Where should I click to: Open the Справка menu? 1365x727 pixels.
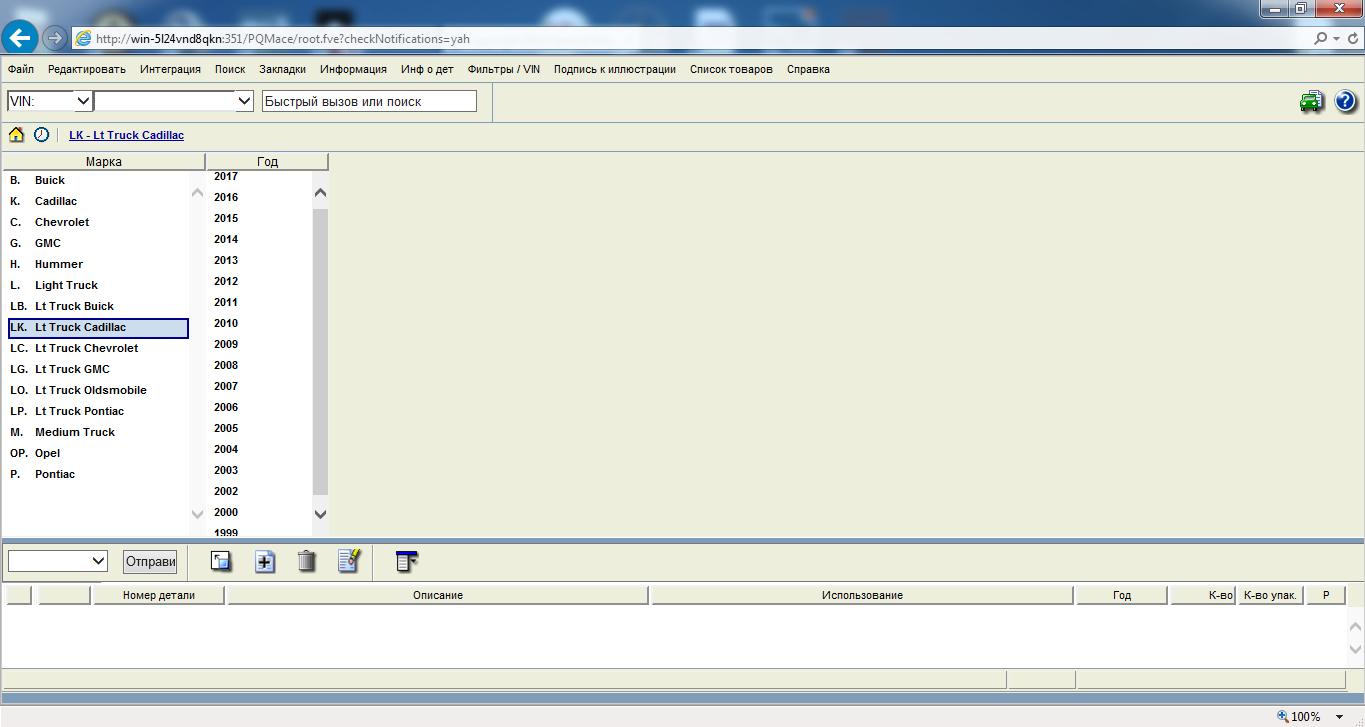click(808, 69)
